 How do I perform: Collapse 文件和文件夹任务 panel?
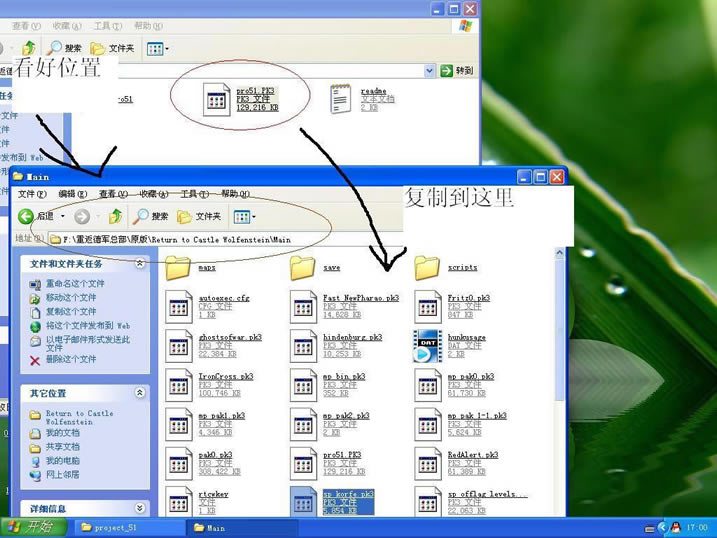pyautogui.click(x=140, y=263)
